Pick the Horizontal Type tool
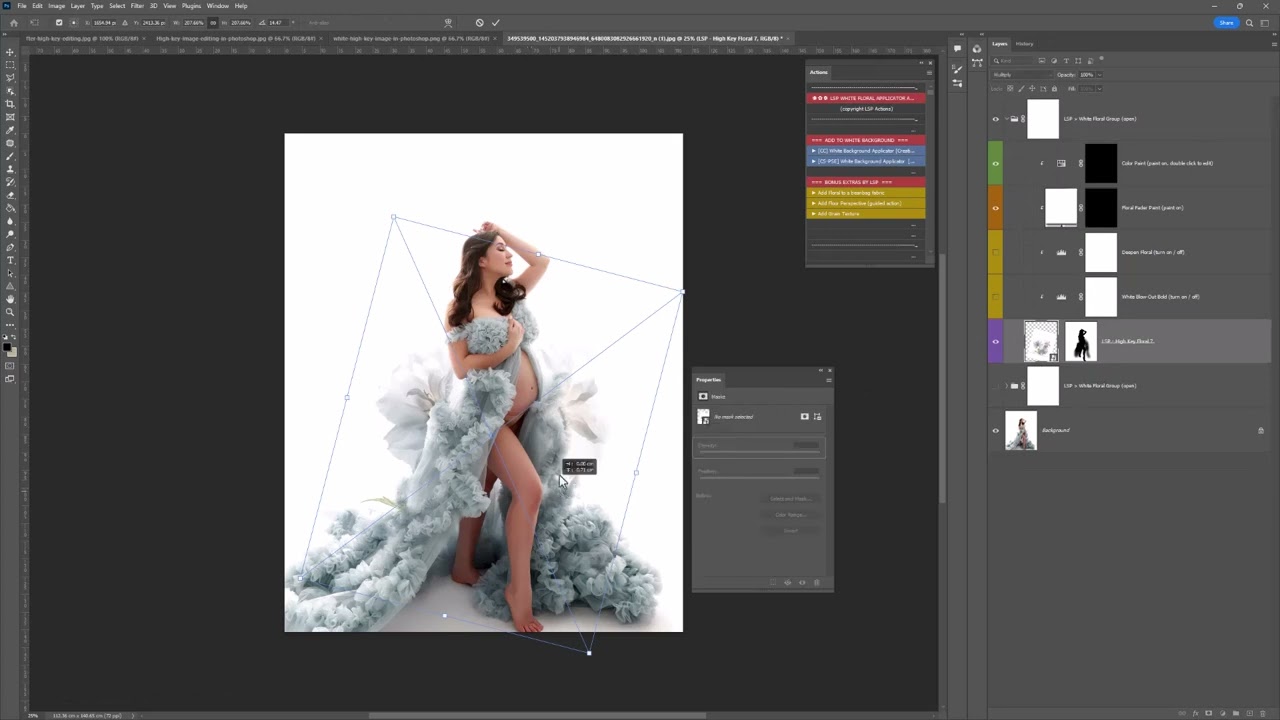This screenshot has height=720, width=1280. tap(10, 260)
